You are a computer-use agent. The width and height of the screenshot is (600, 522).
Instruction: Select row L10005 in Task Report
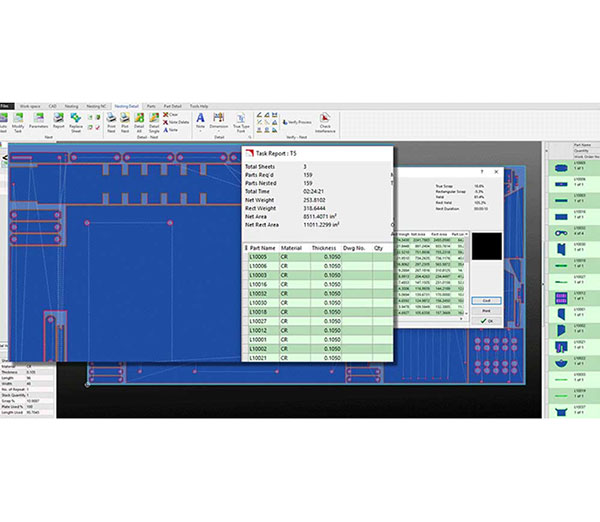(x=318, y=257)
